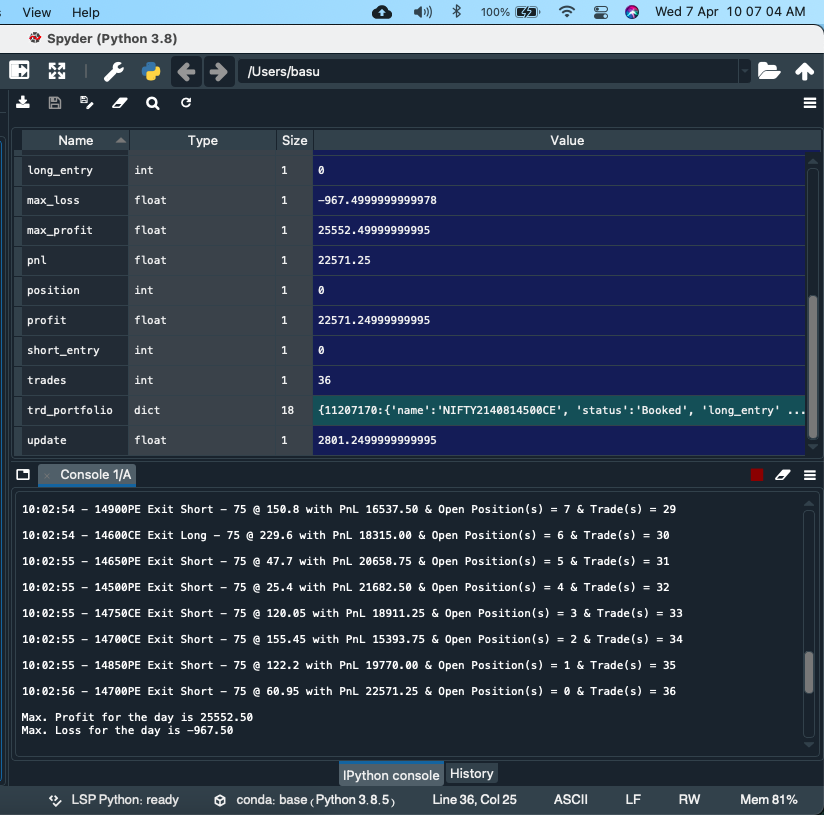
Task: Click Siri icon in menu bar
Action: [632, 12]
